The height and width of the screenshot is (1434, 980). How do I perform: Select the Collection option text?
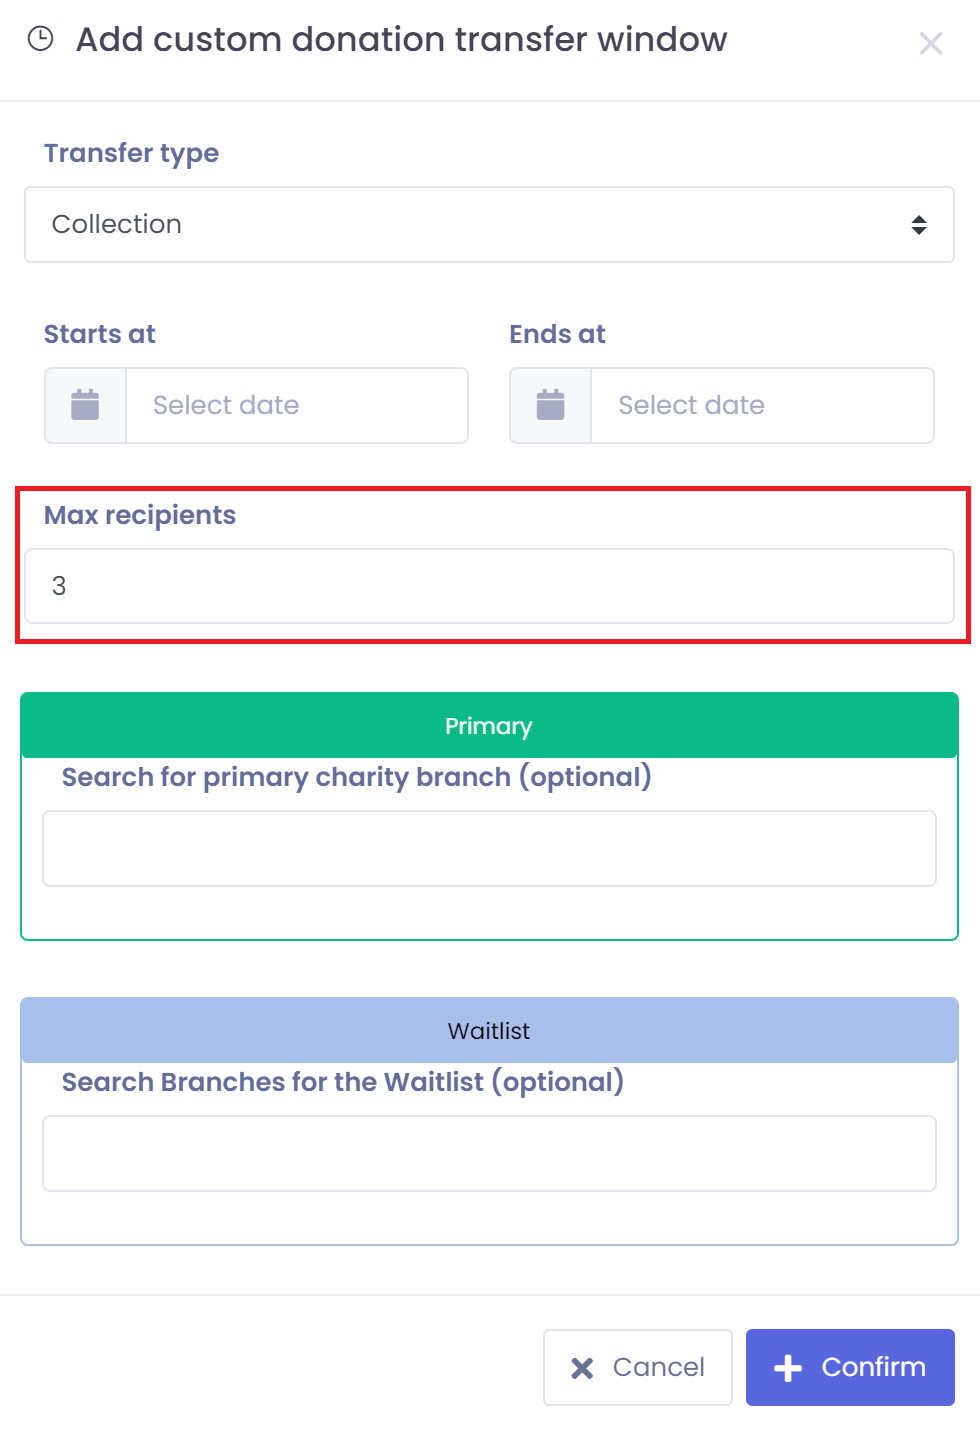(x=117, y=224)
